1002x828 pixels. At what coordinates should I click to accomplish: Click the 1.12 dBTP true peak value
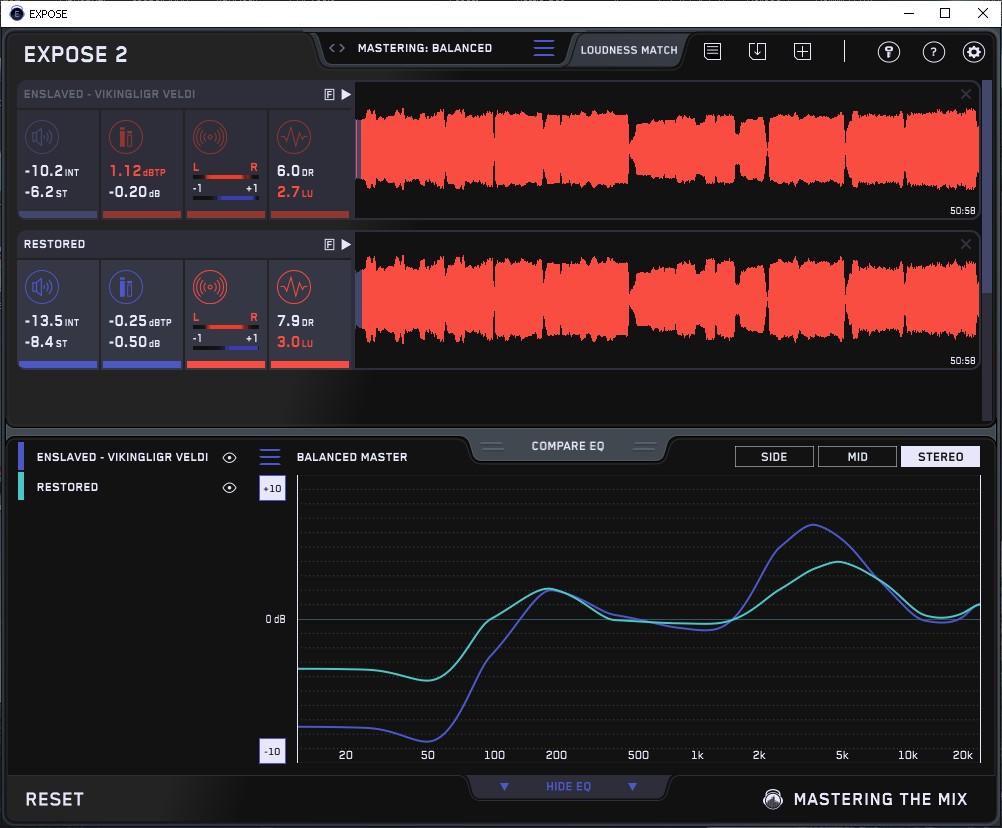137,171
